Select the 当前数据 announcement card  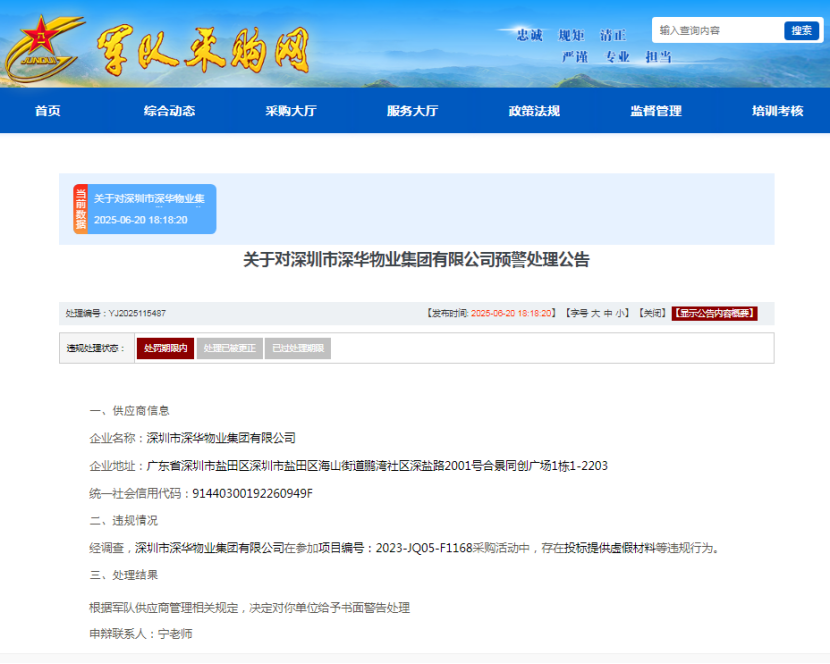[145, 209]
